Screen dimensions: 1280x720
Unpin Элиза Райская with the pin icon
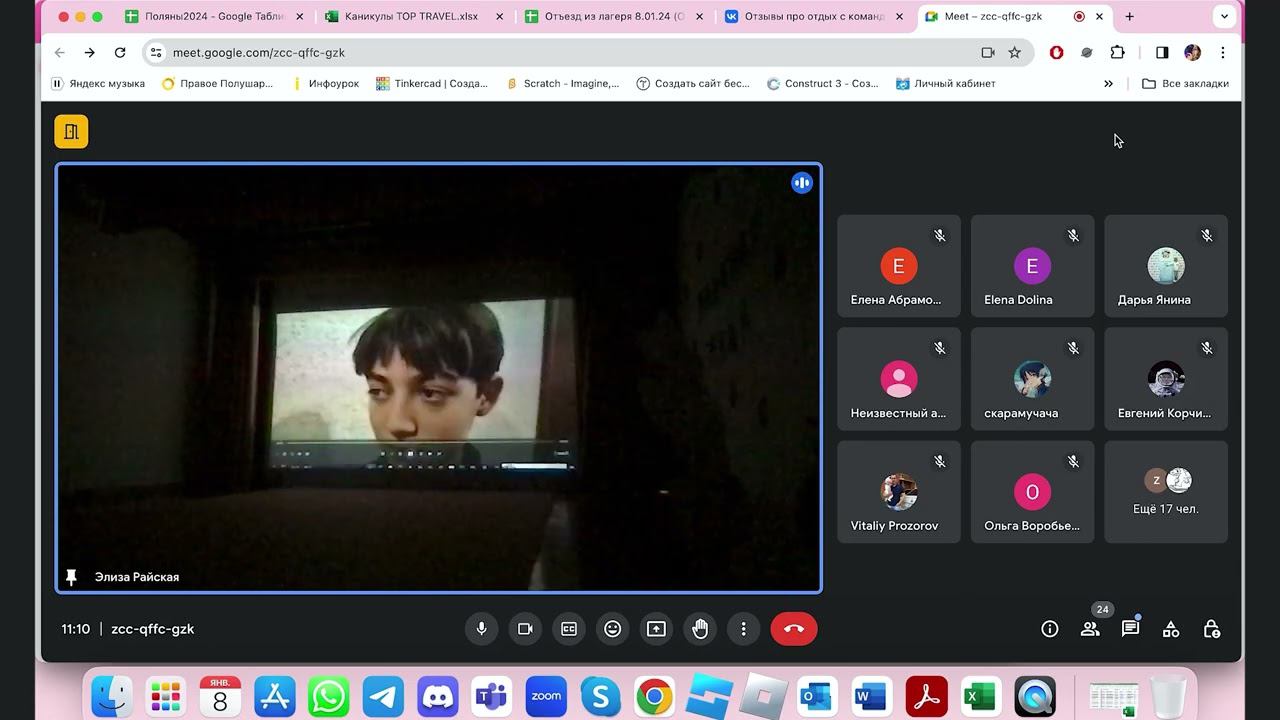click(71, 577)
